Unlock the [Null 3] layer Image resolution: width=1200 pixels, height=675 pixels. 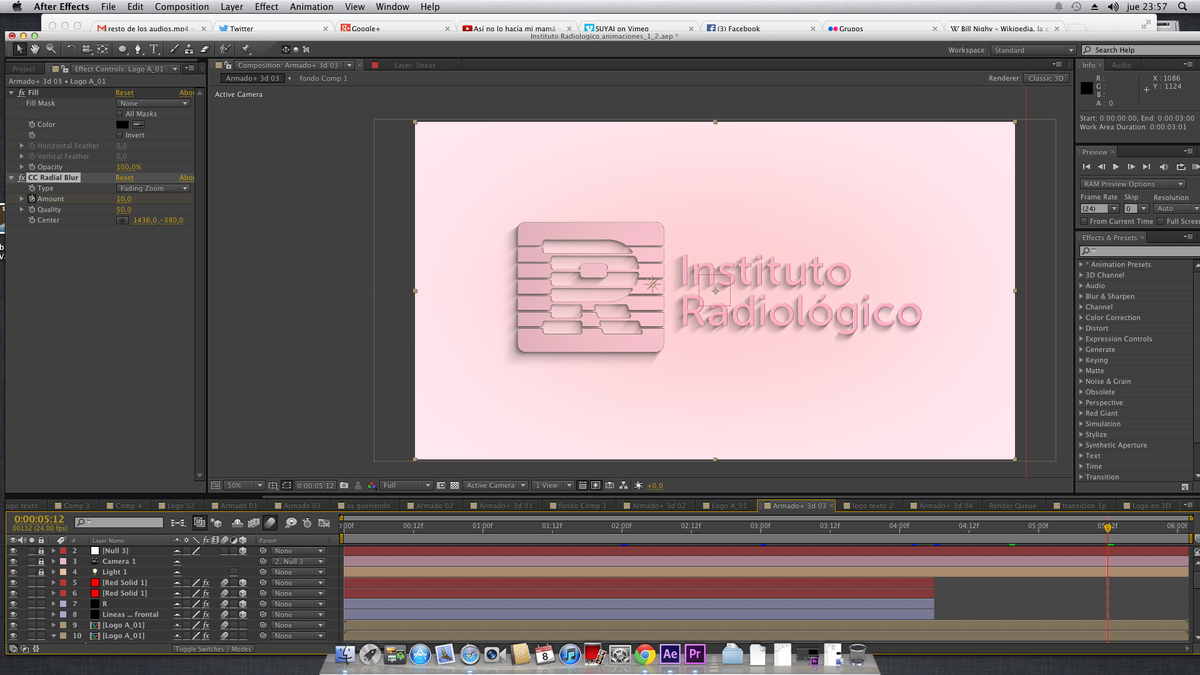41,551
